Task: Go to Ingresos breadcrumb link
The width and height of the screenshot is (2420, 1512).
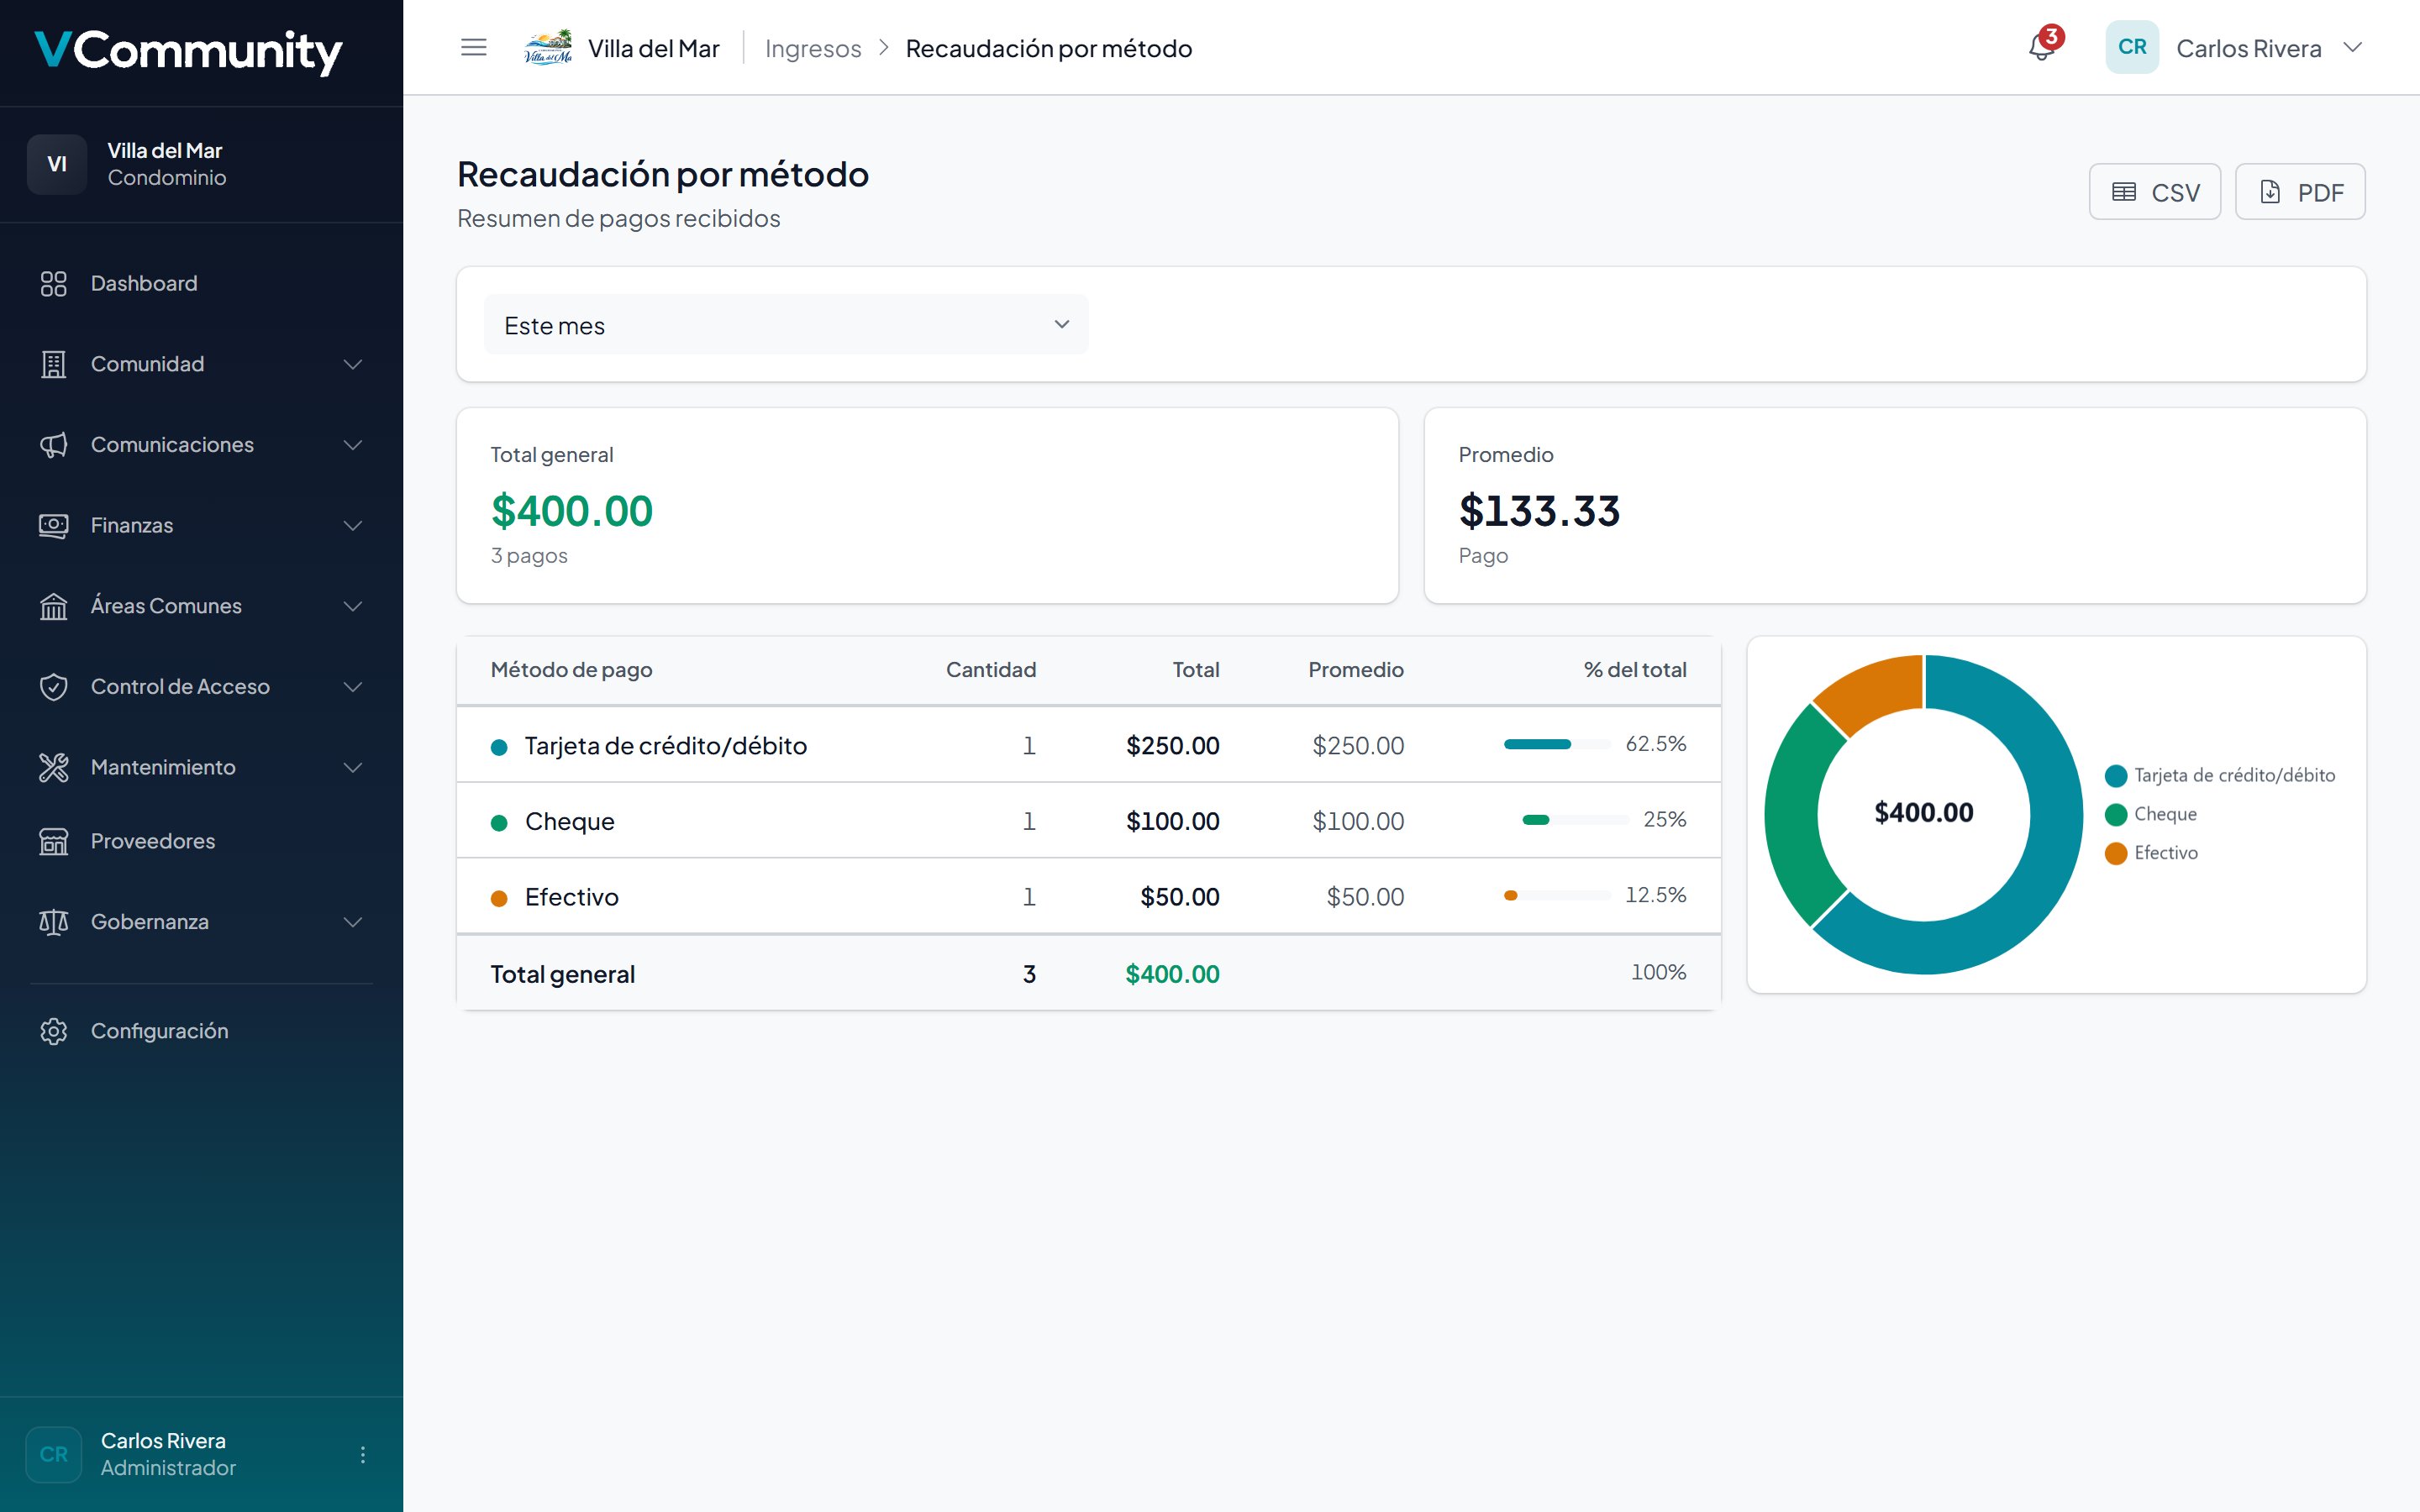Action: coord(813,48)
